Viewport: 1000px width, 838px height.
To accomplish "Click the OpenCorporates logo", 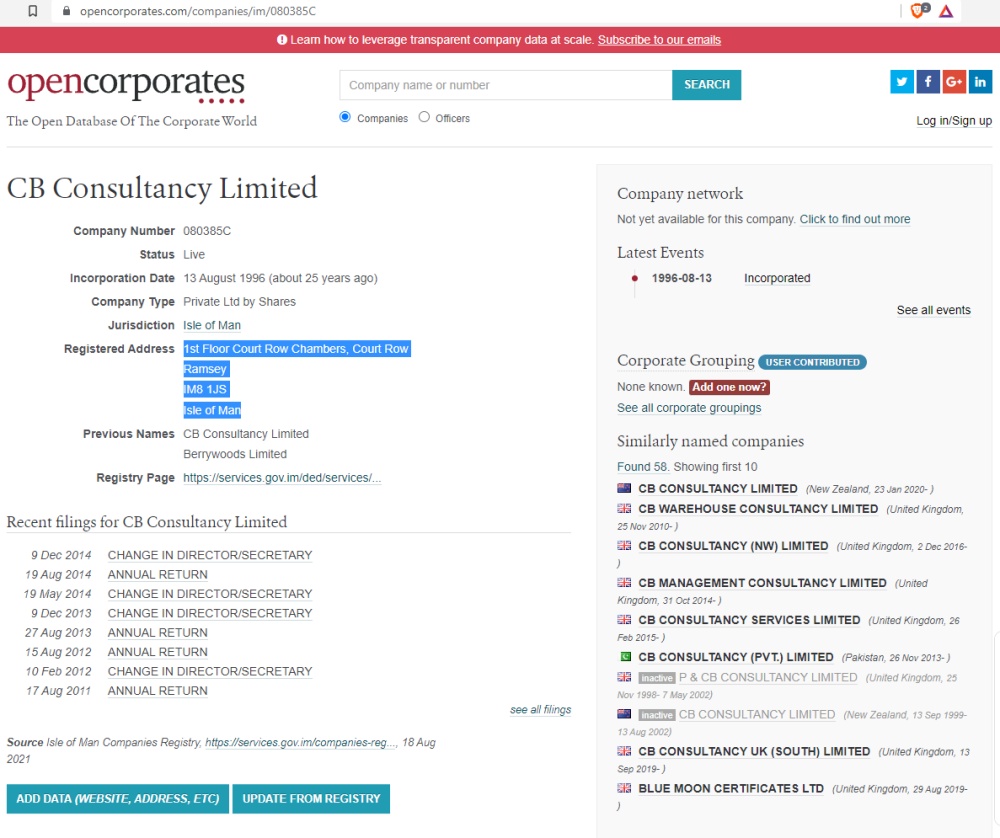I will [126, 86].
